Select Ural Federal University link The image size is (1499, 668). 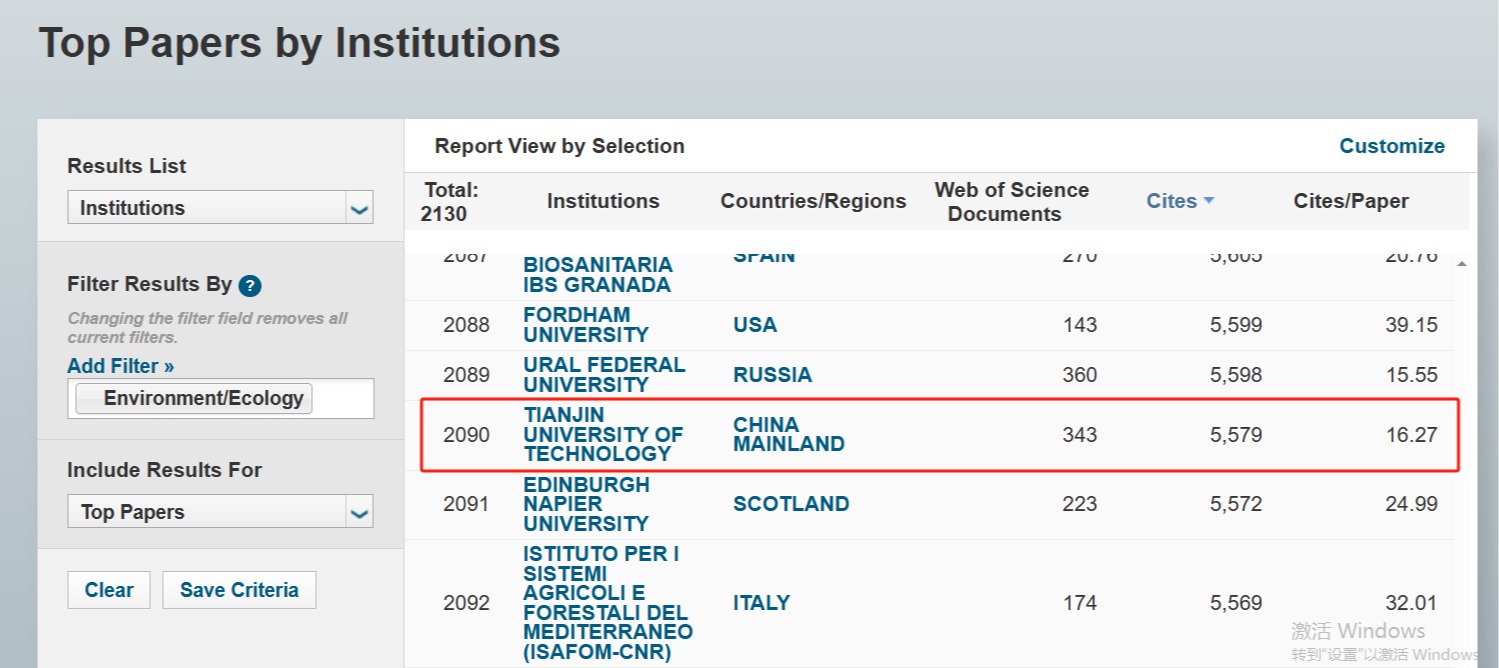click(603, 375)
